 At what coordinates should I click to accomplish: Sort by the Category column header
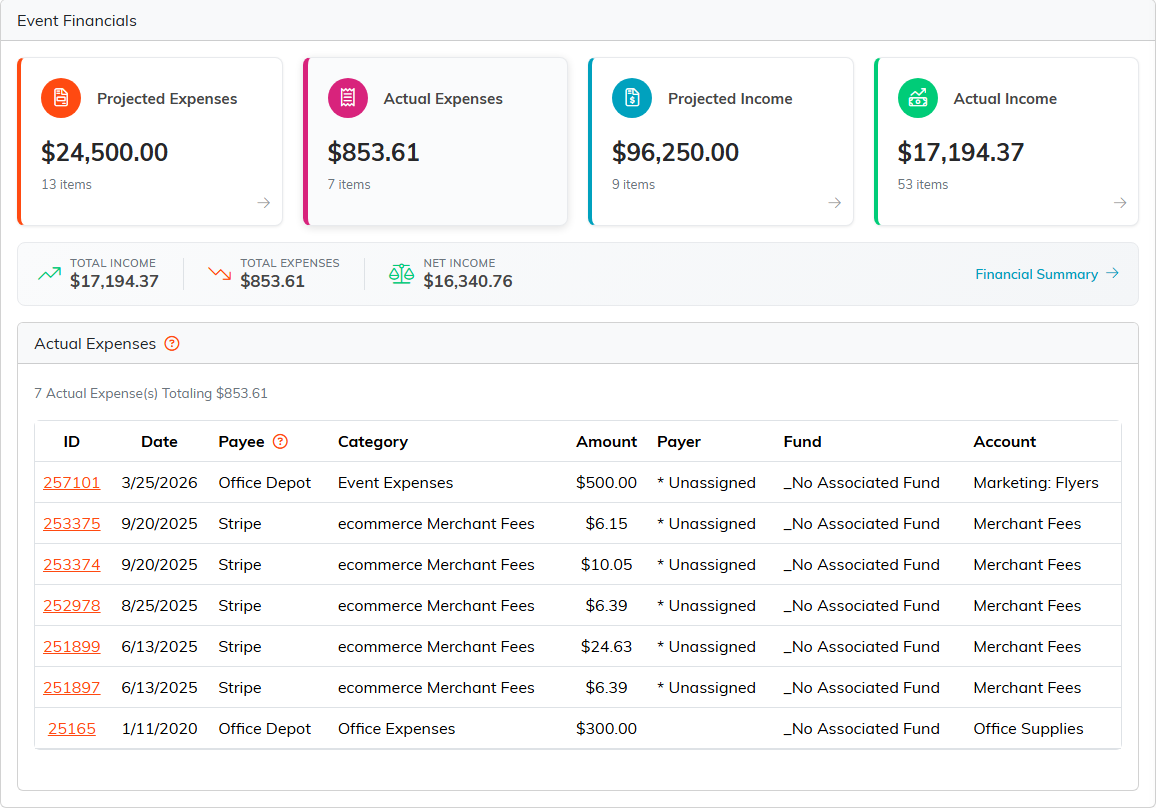(x=372, y=442)
